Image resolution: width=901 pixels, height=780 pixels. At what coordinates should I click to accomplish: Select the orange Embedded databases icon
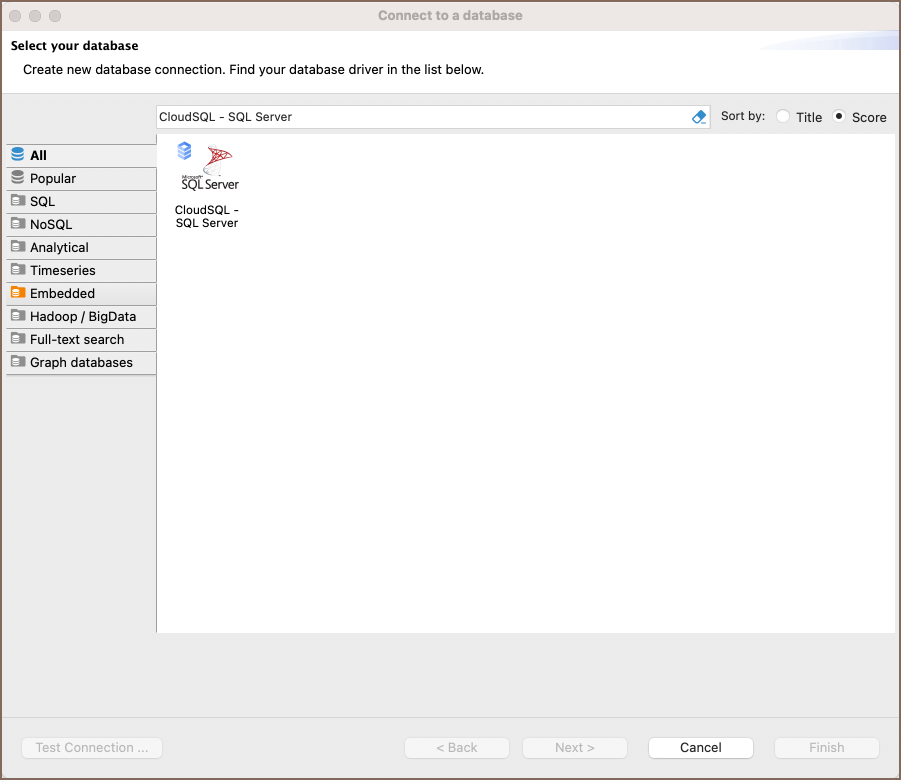20,293
